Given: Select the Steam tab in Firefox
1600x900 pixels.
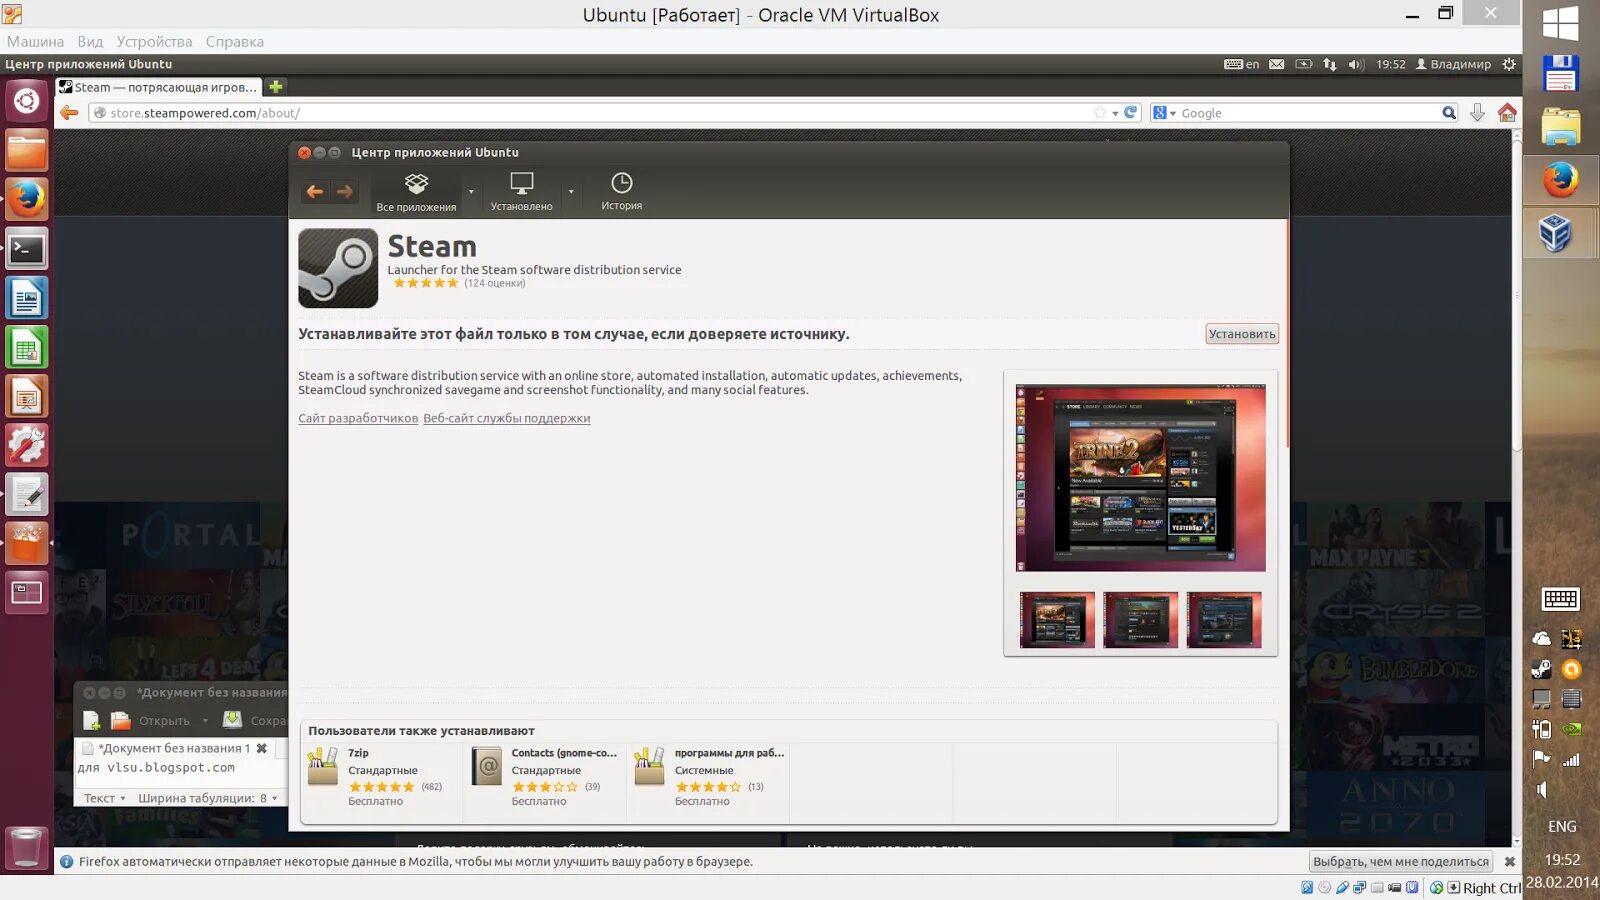Looking at the screenshot, I should (x=158, y=87).
